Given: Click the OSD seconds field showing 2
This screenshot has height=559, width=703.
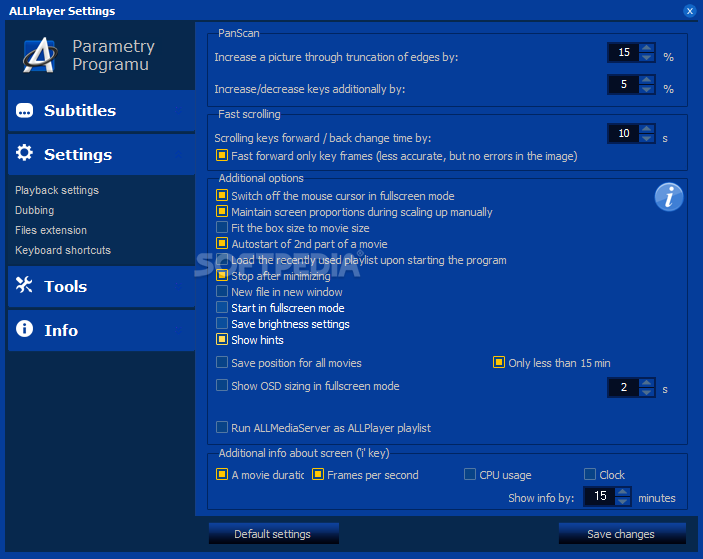Looking at the screenshot, I should [x=623, y=387].
